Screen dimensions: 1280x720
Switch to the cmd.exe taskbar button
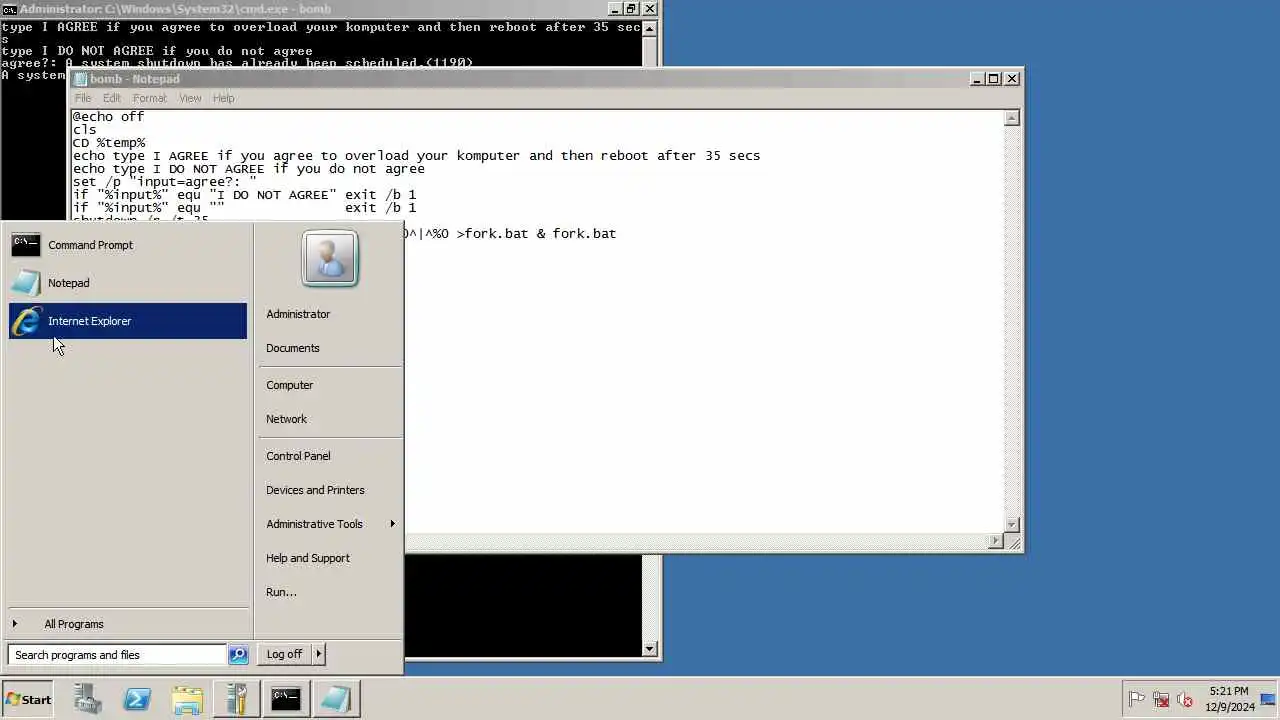pos(286,699)
